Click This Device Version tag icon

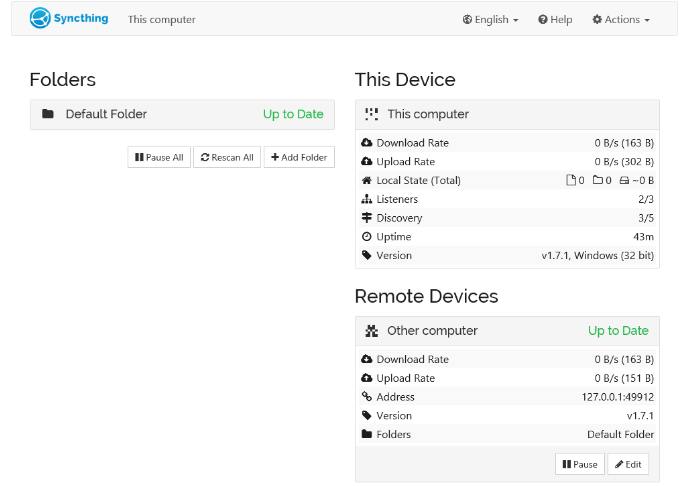367,255
